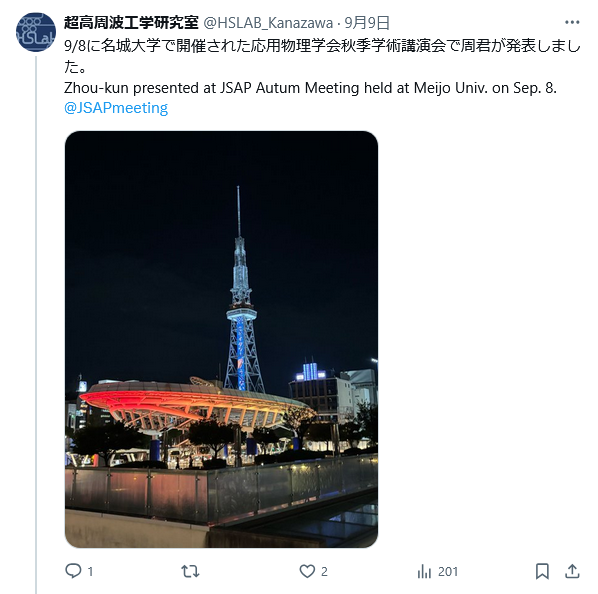Open the @JSAPmeeting mention link
The image size is (598, 594).
click(x=116, y=108)
